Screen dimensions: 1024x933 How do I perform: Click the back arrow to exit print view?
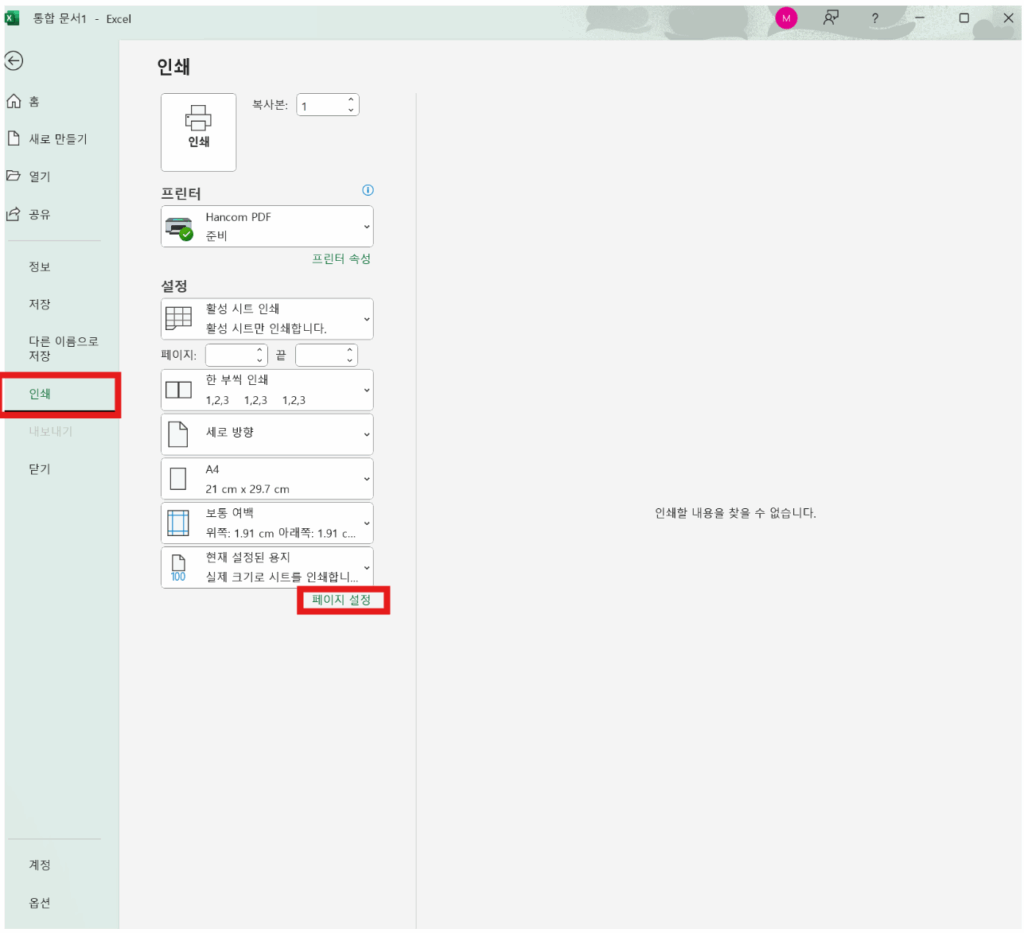pyautogui.click(x=13, y=61)
